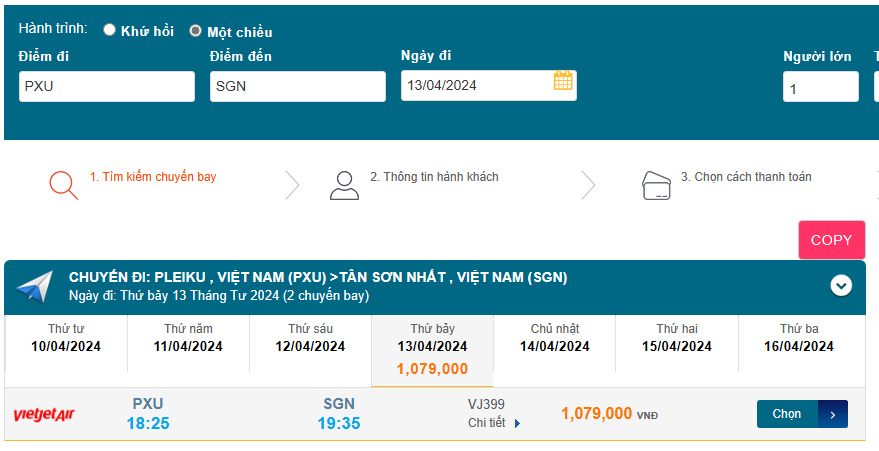Select the Khứ hồi round-trip option
Screen dimensions: 879x451
[x=110, y=31]
